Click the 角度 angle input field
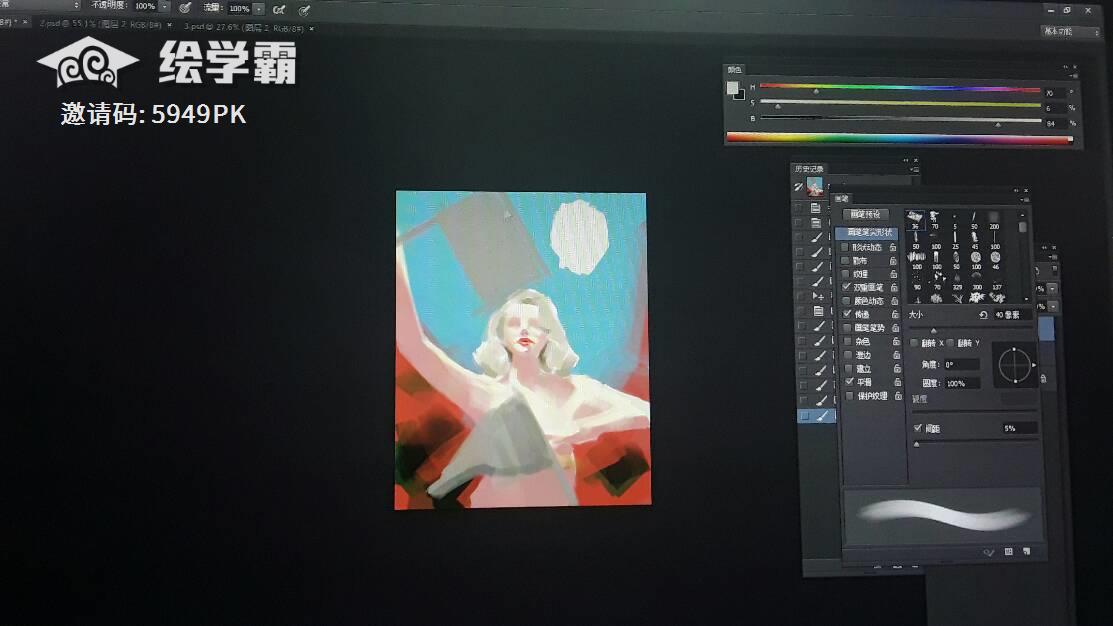Screen dimensions: 1113x626 point(962,365)
